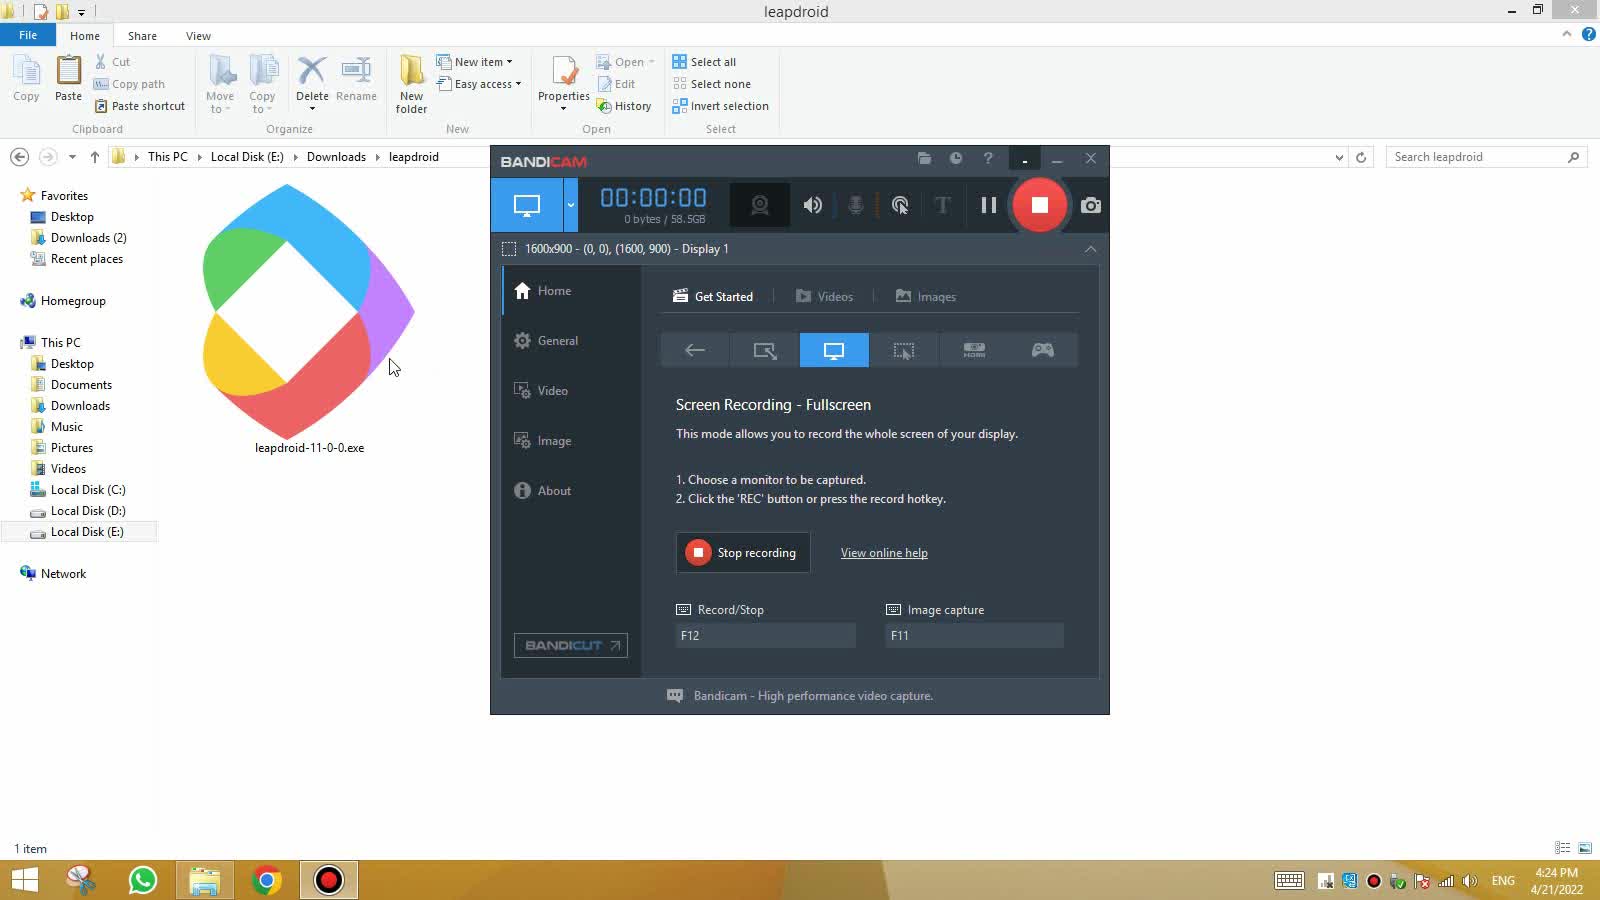This screenshot has height=900, width=1600.
Task: Open the File menu in Explorer
Action: 28,35
